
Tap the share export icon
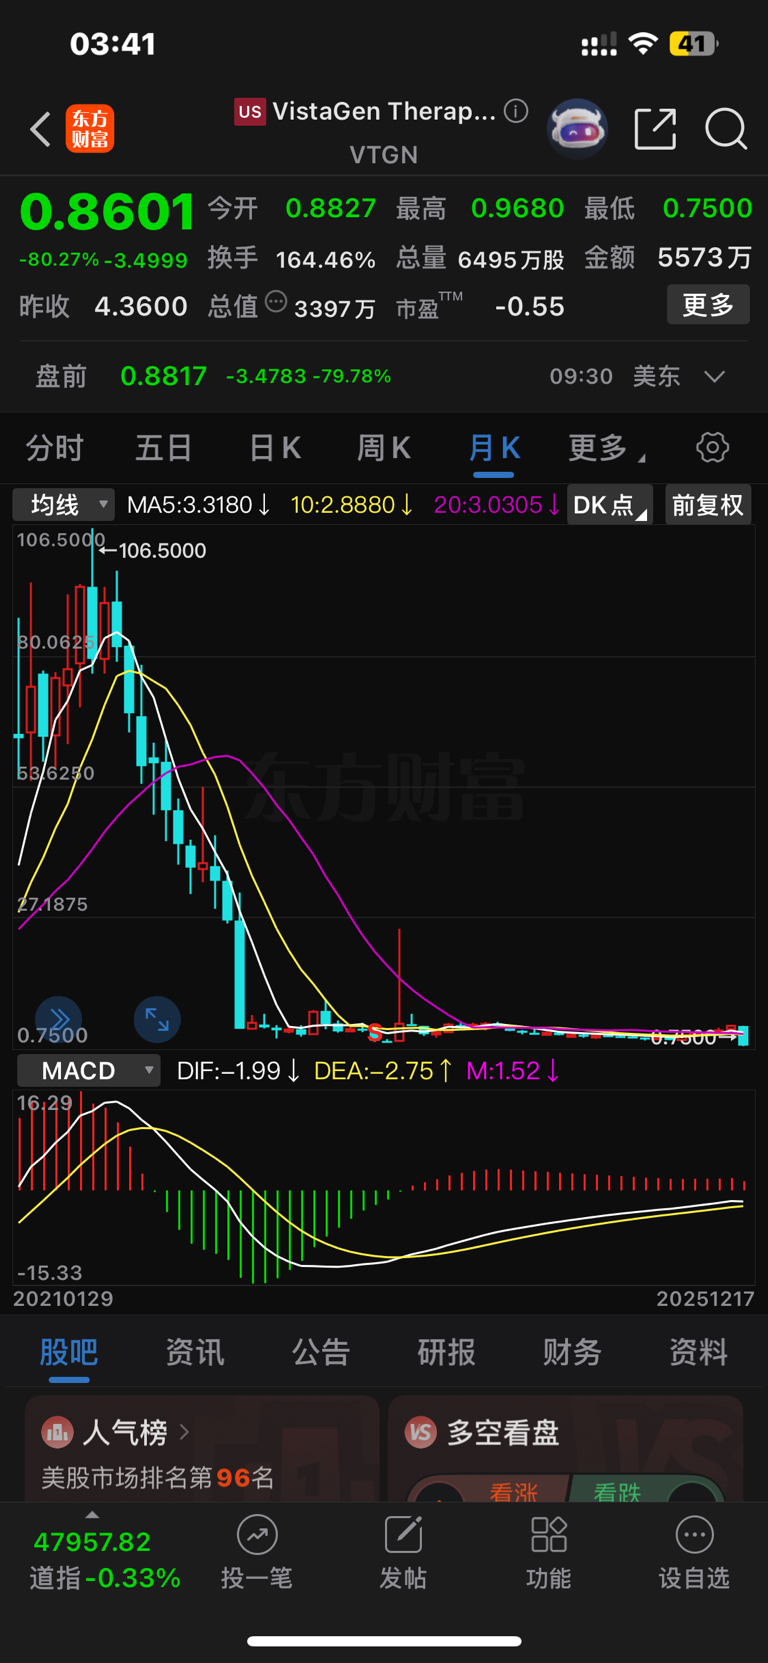tap(656, 129)
